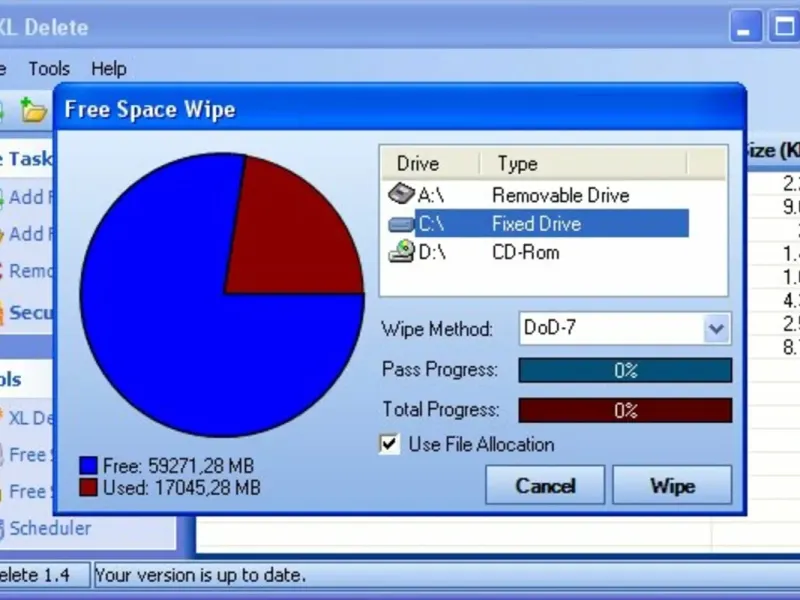Click the add folder toolbar icon

coord(33,110)
